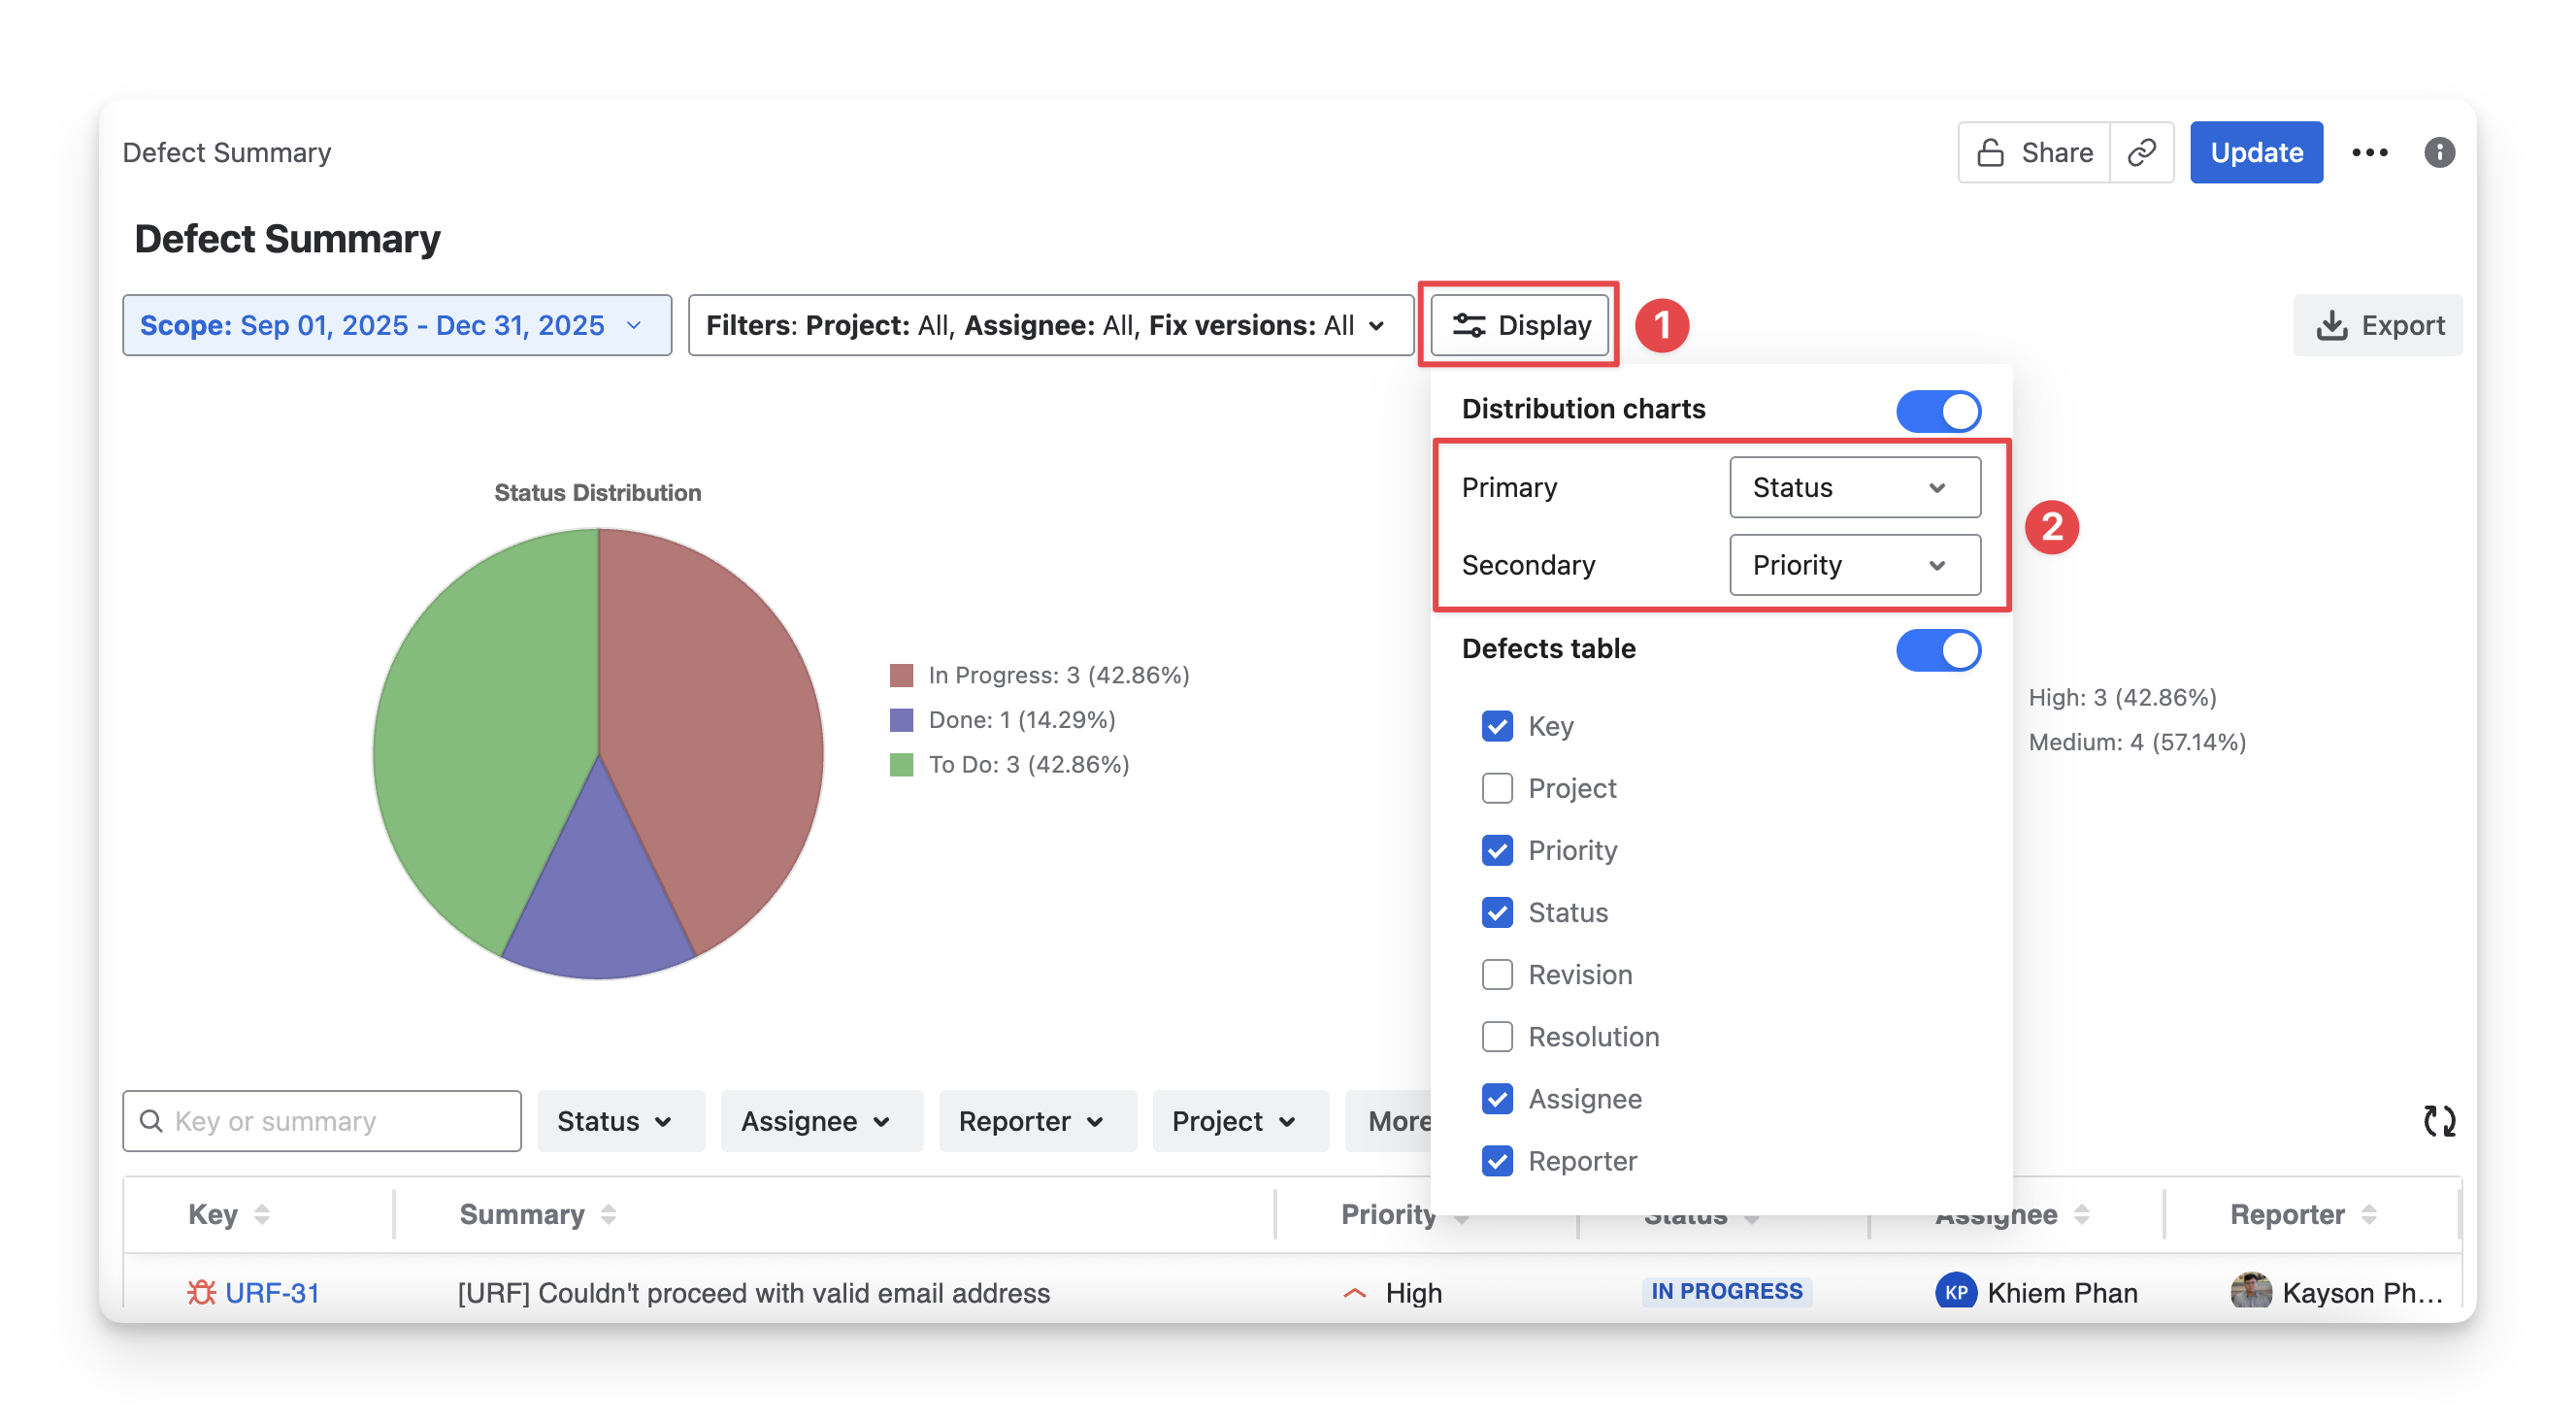Click the info circle icon
Screen dimensions: 2576x1422
pos(2439,152)
